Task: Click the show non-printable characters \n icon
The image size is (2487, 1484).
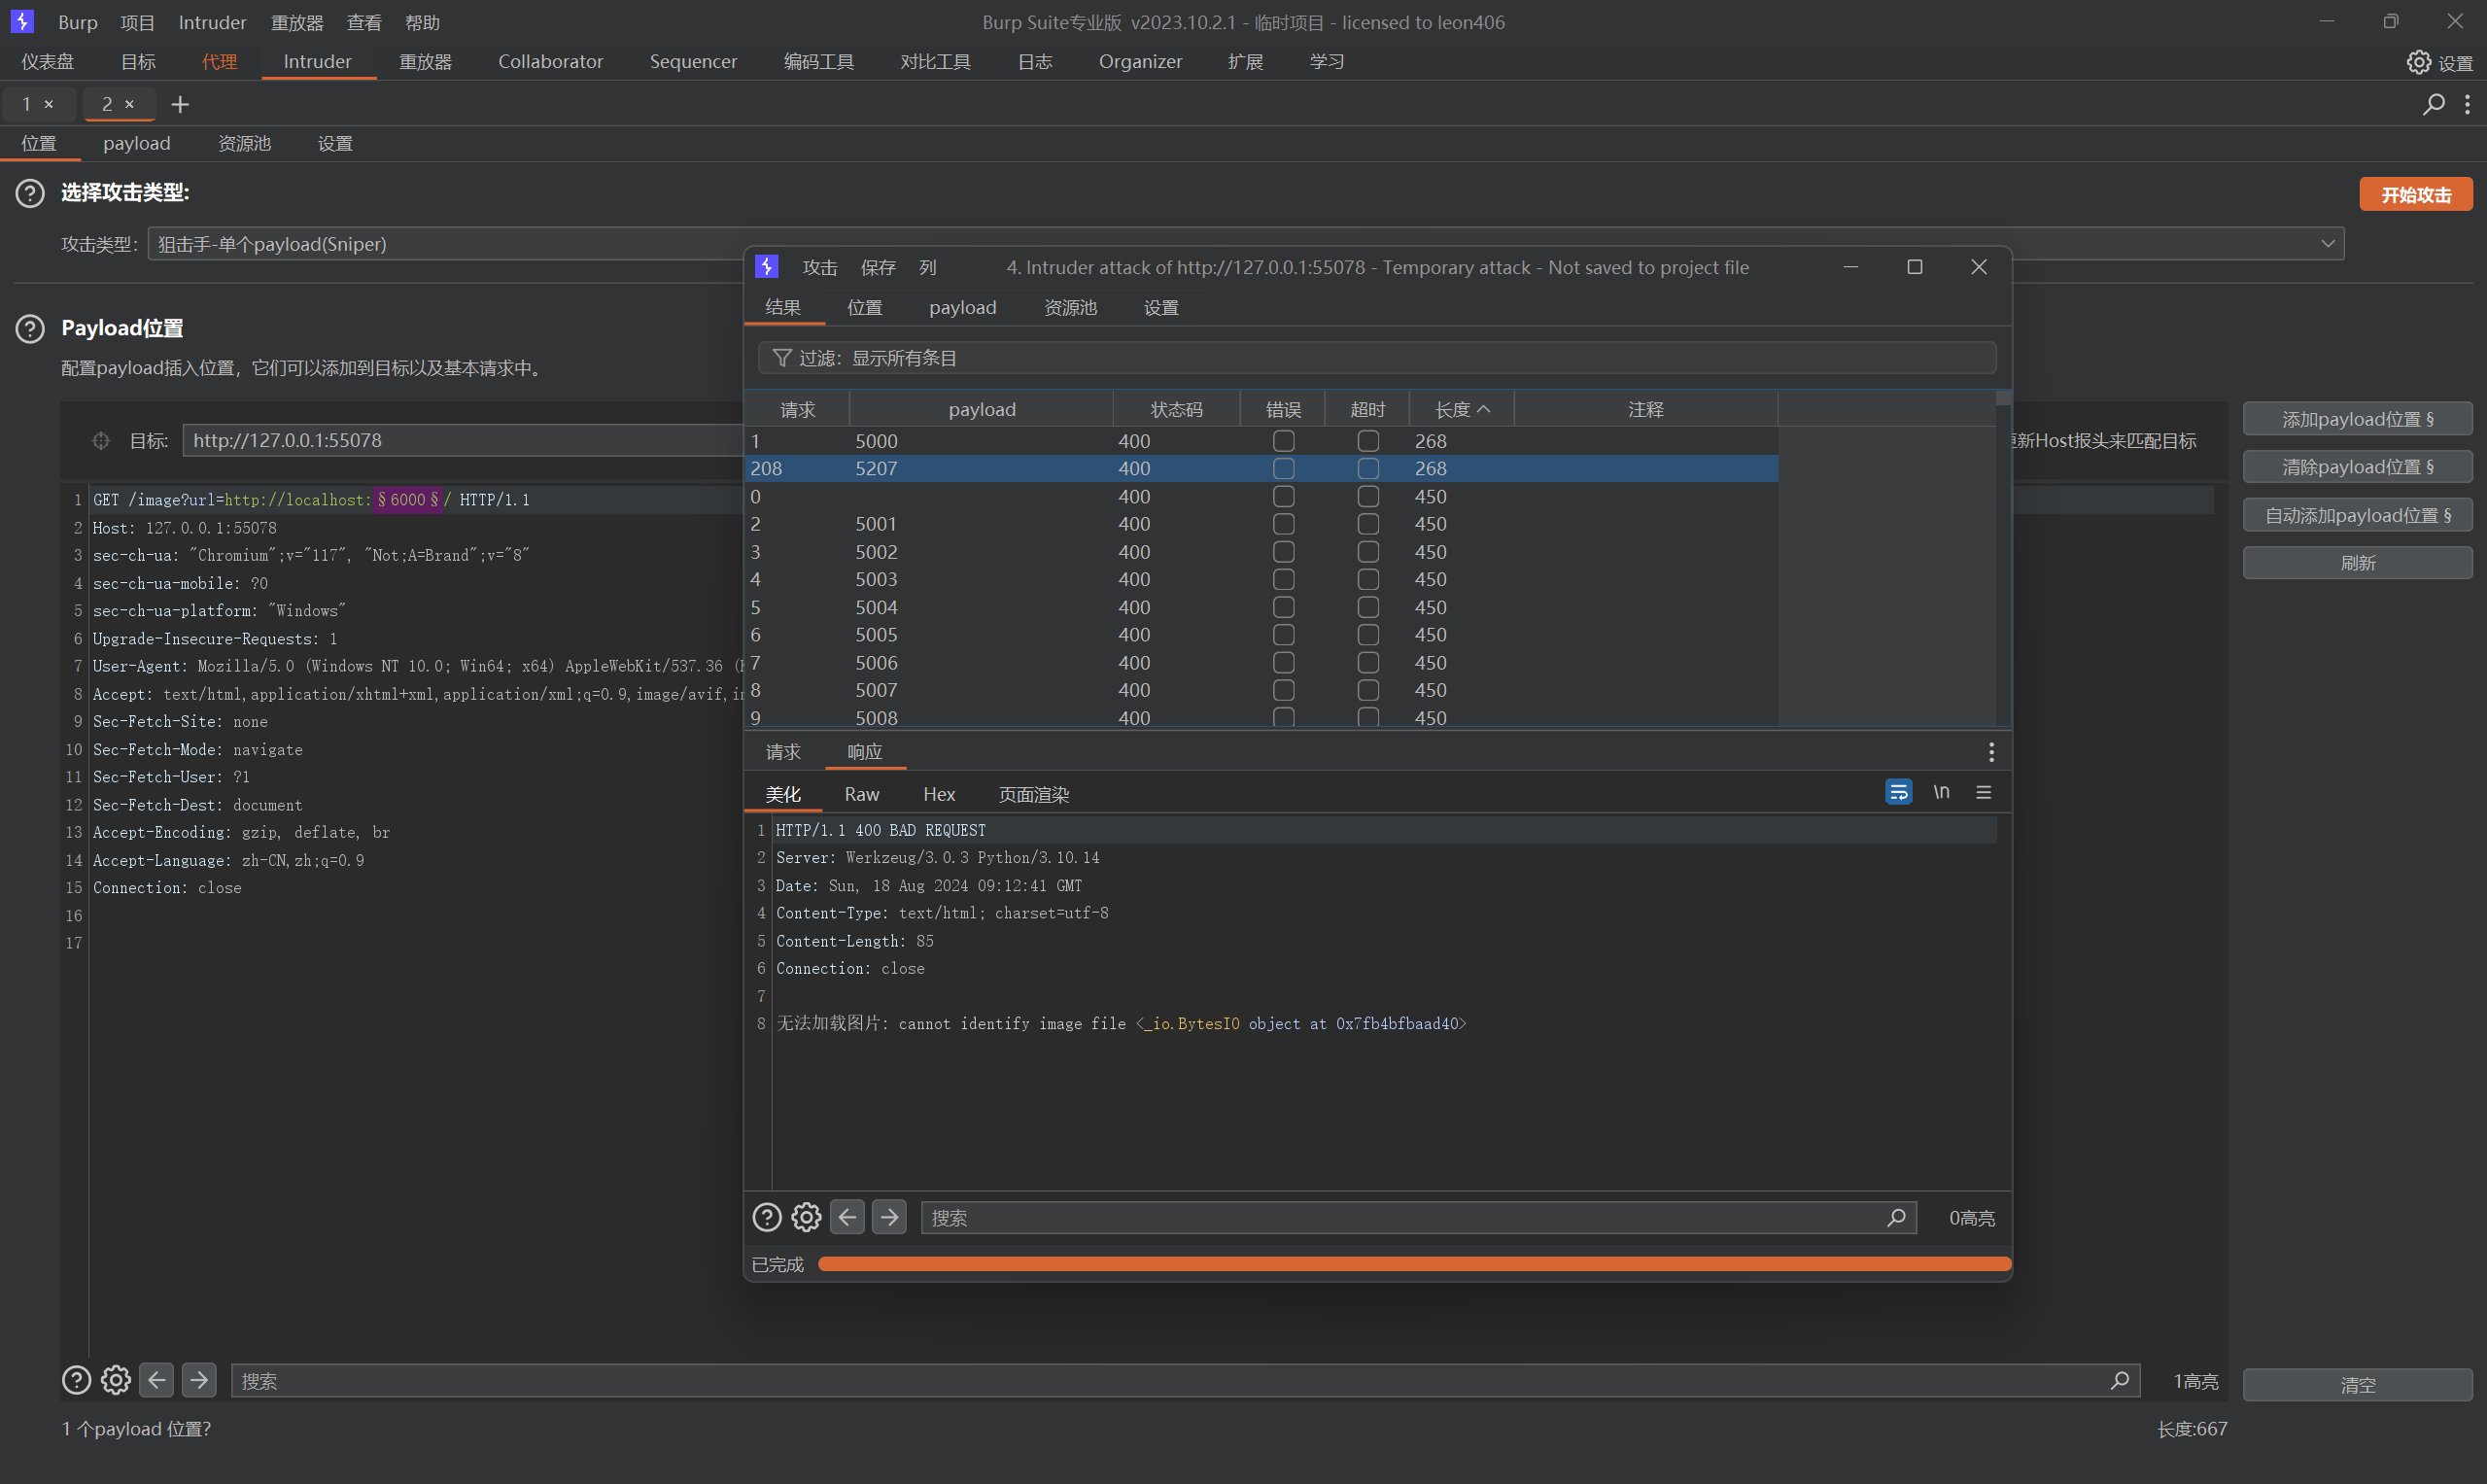Action: click(x=1940, y=793)
